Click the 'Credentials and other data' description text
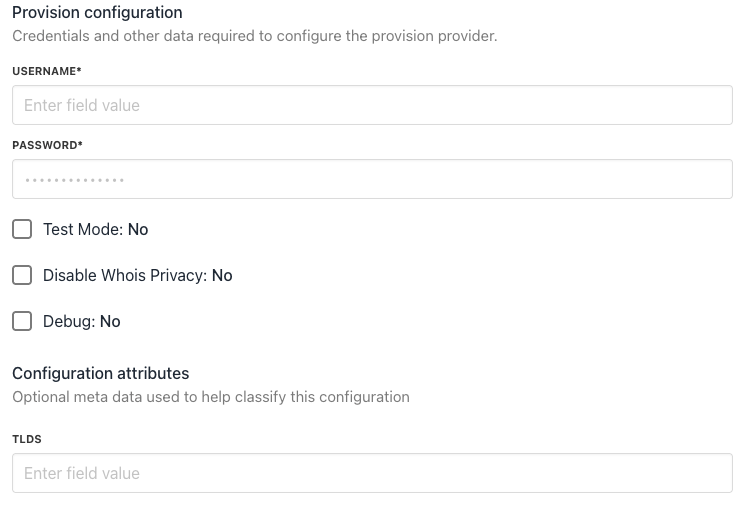This screenshot has height=518, width=754. [254, 36]
